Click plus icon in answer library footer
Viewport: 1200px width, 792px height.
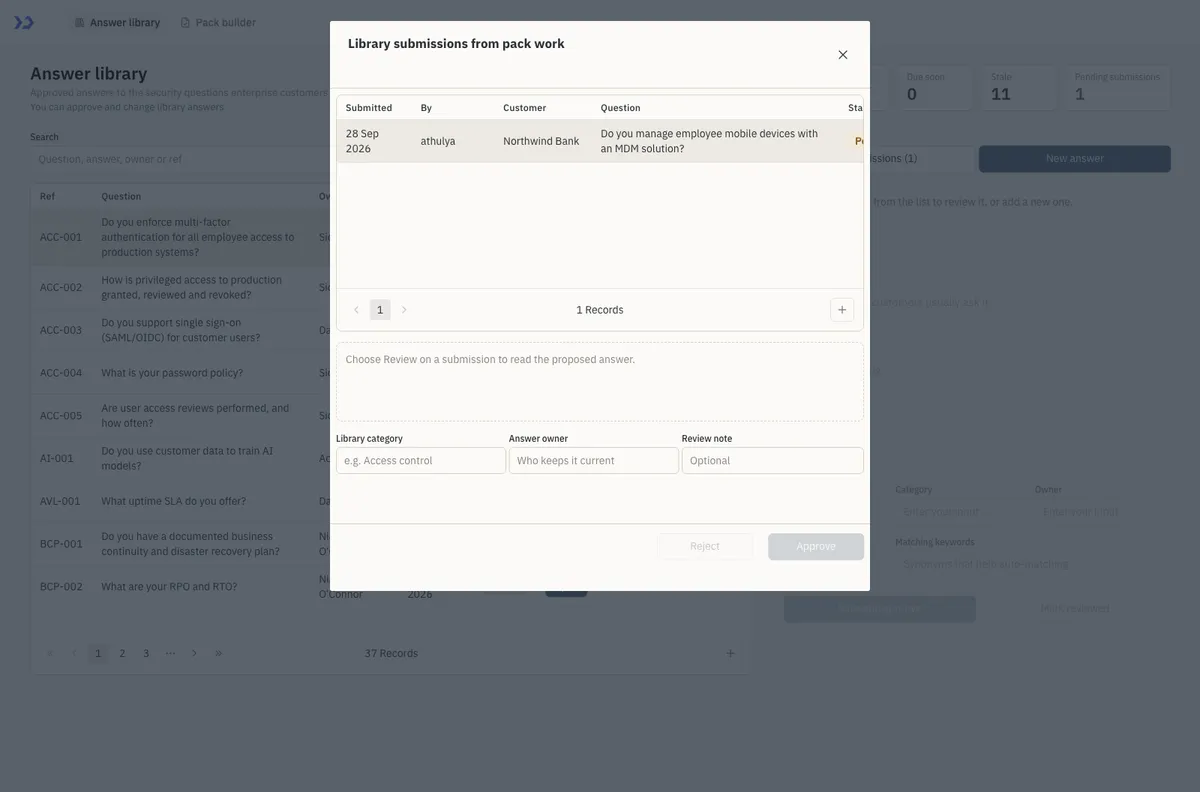pos(730,654)
